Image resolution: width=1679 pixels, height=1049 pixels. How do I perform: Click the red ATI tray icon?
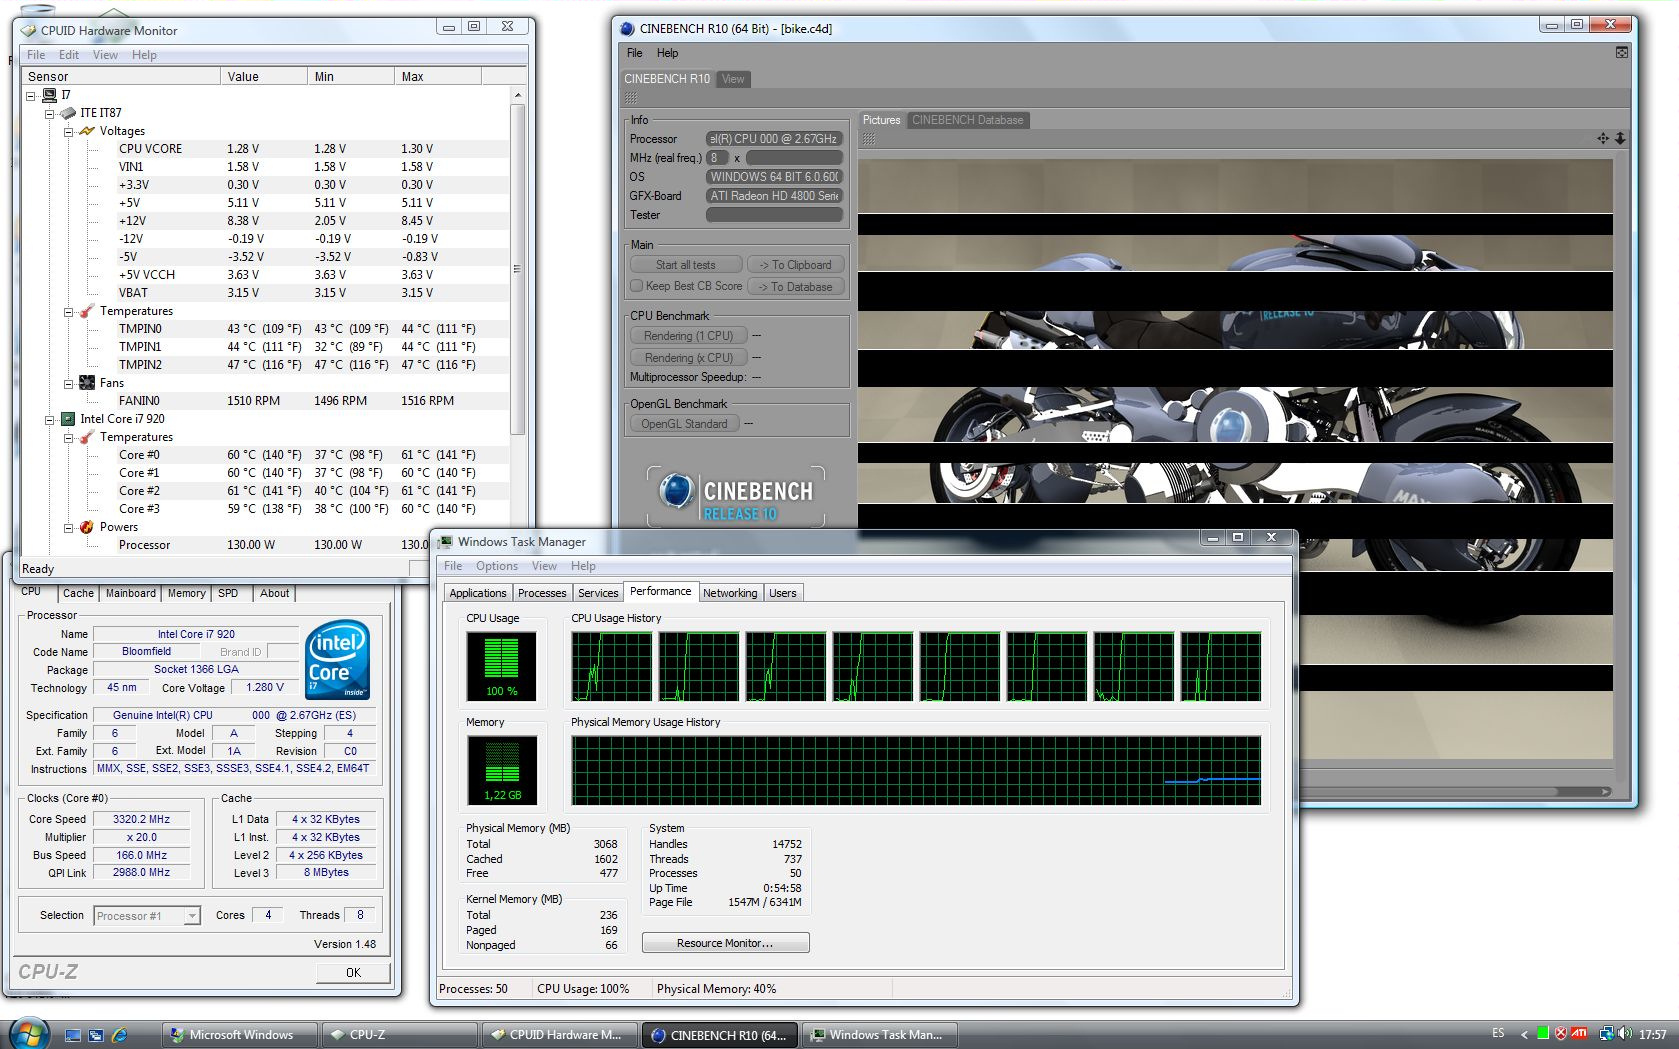click(x=1579, y=1034)
